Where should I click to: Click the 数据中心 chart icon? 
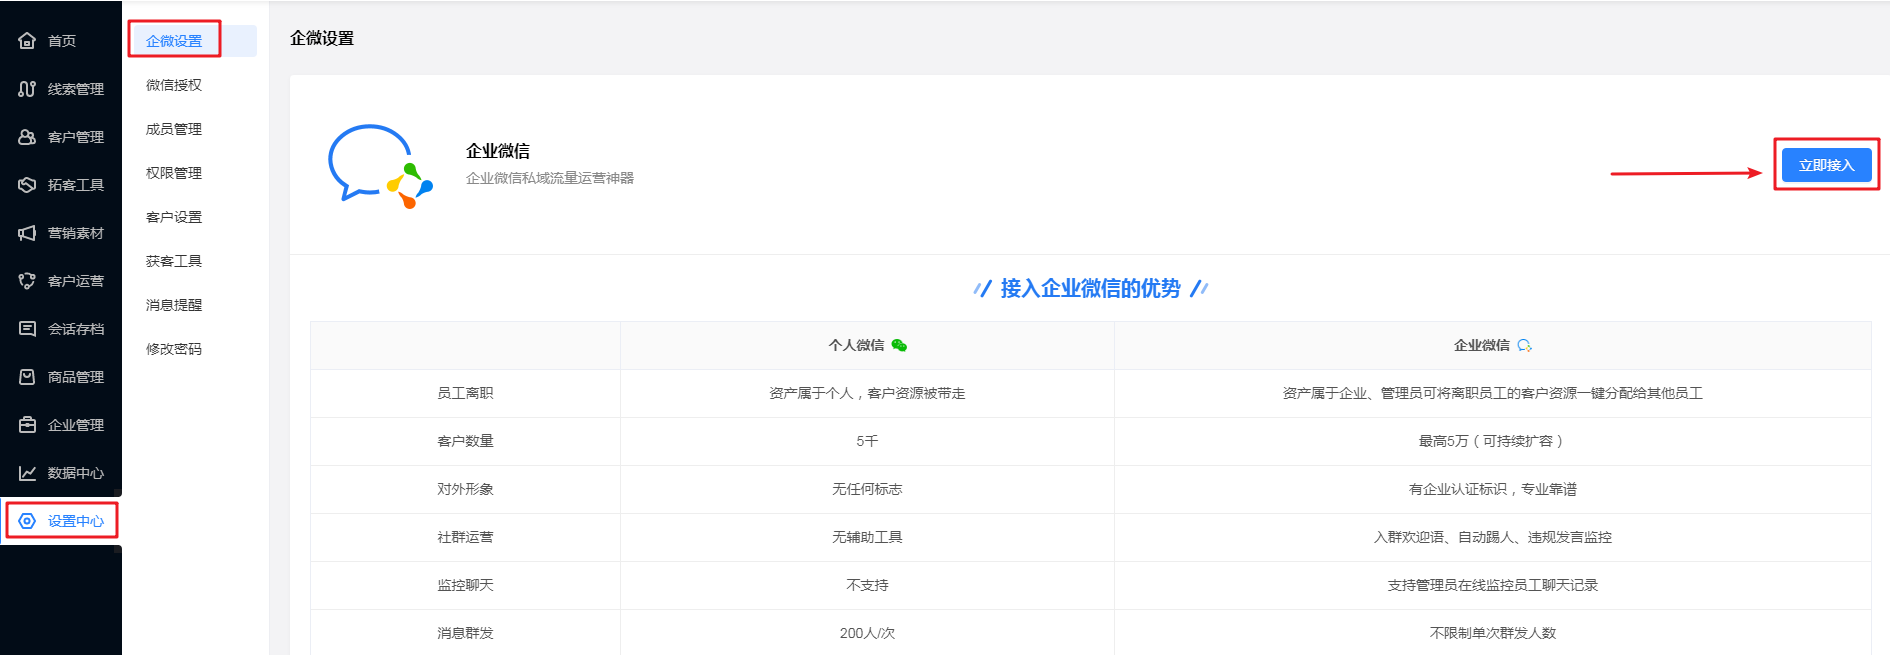tap(27, 473)
